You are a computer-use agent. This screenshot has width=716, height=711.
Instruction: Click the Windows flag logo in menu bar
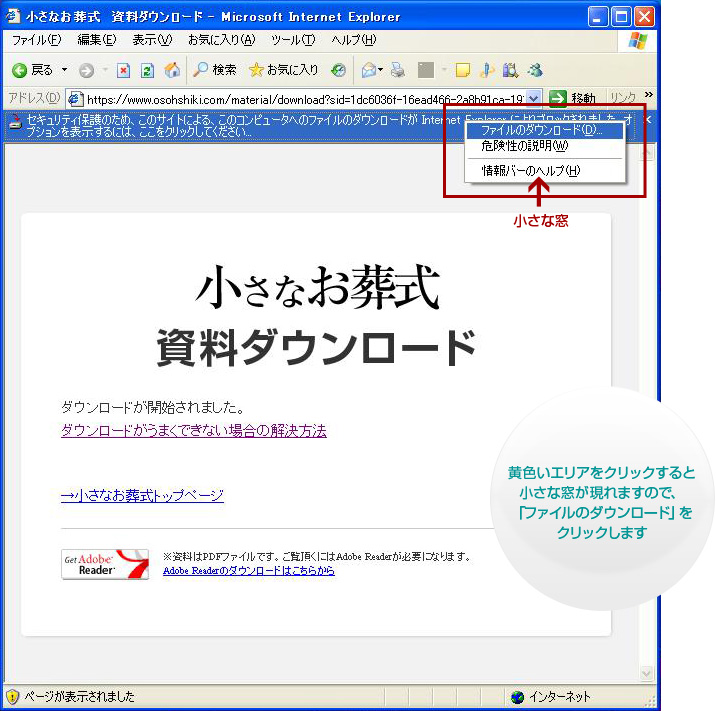637,41
